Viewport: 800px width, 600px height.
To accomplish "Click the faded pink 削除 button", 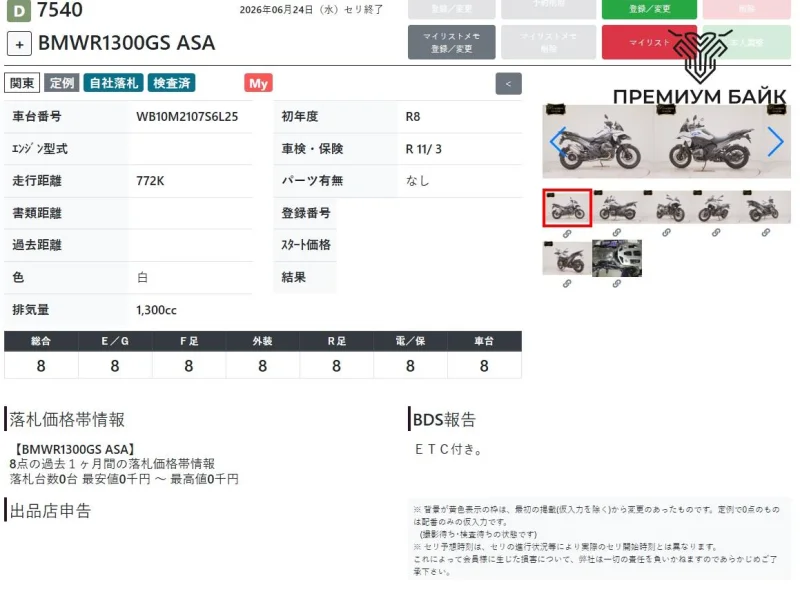I will coord(746,9).
